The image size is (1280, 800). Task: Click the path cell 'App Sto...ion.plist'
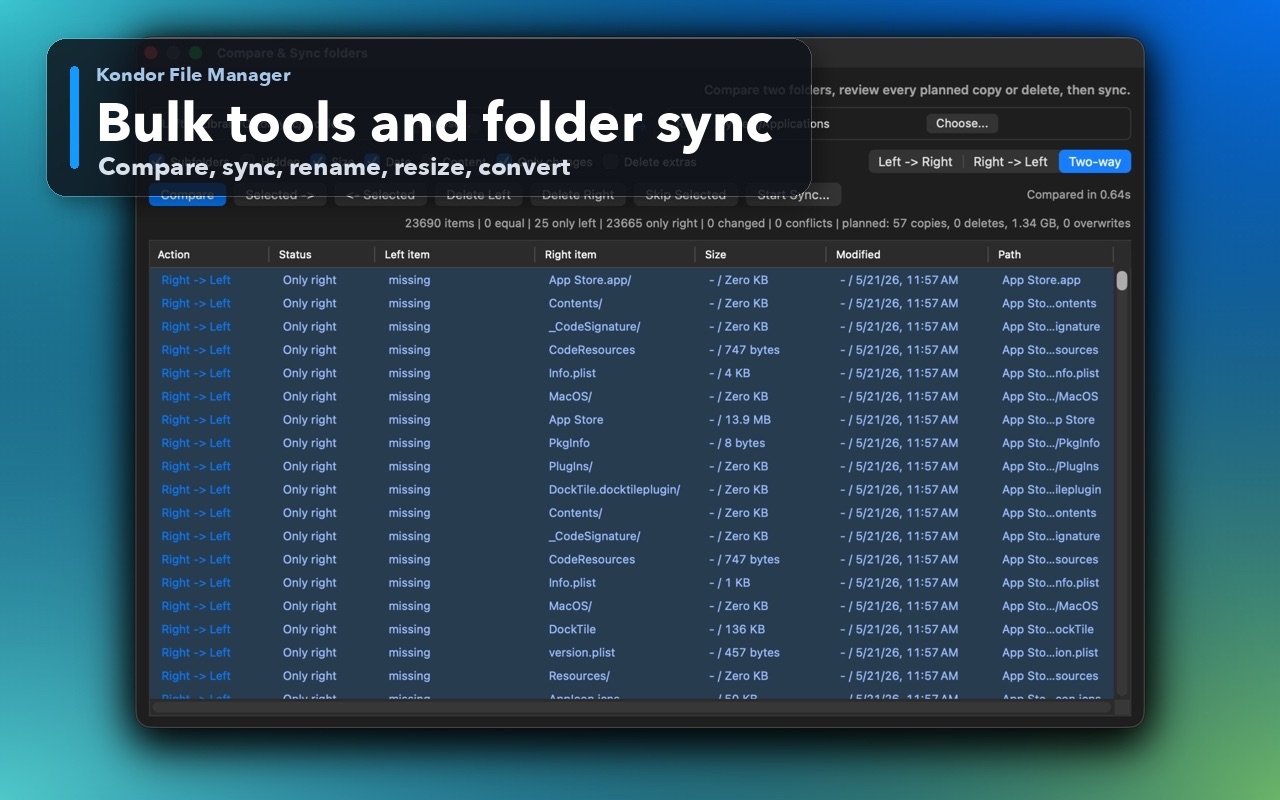(x=1050, y=652)
